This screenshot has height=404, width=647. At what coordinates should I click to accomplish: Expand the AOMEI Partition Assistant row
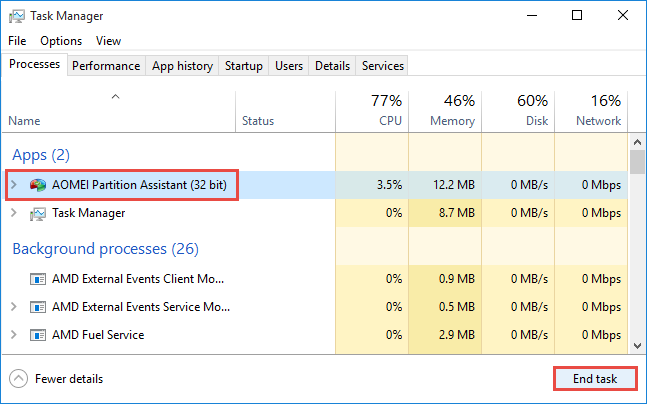tap(14, 184)
